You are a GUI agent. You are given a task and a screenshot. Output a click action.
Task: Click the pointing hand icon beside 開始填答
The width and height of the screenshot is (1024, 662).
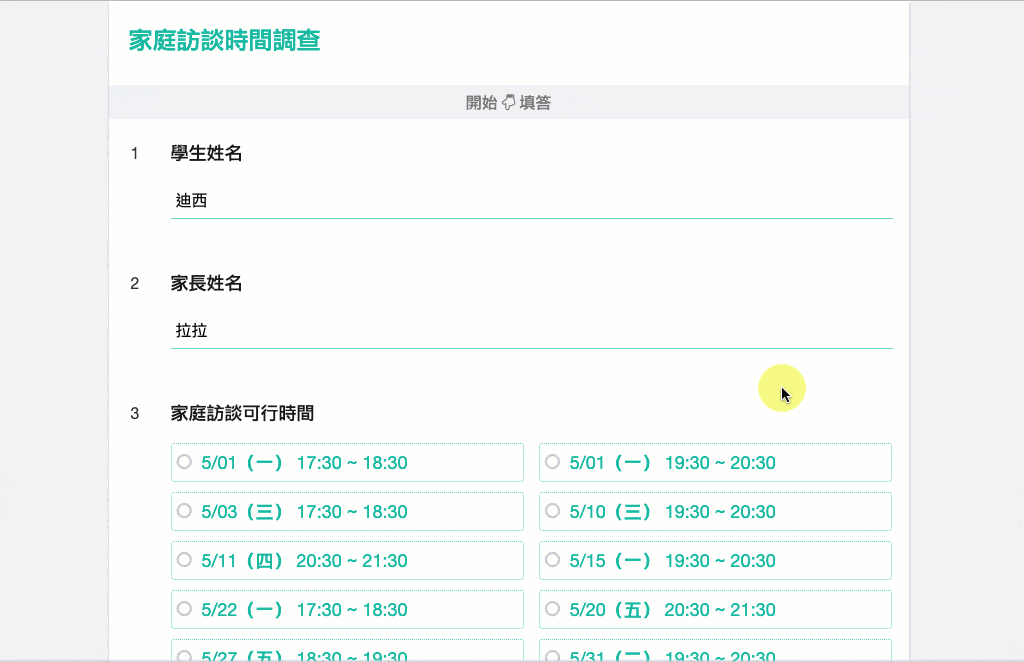pos(508,102)
